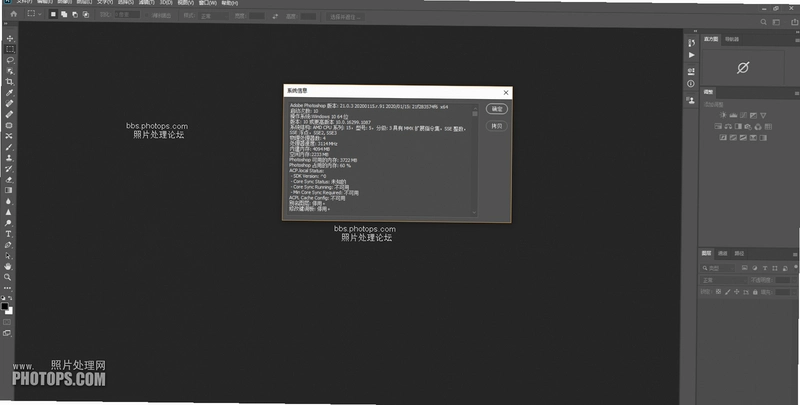The width and height of the screenshot is (800, 405).
Task: Toggle lock position in Layers panel
Action: coord(737,292)
